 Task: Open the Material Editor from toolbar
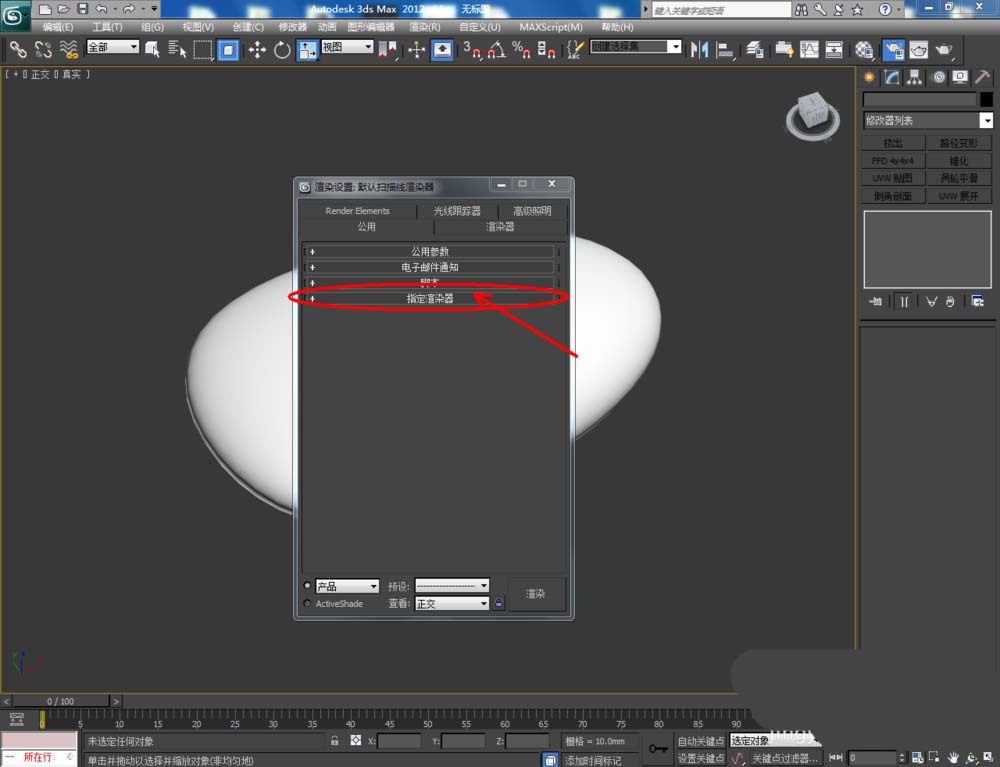tap(863, 49)
